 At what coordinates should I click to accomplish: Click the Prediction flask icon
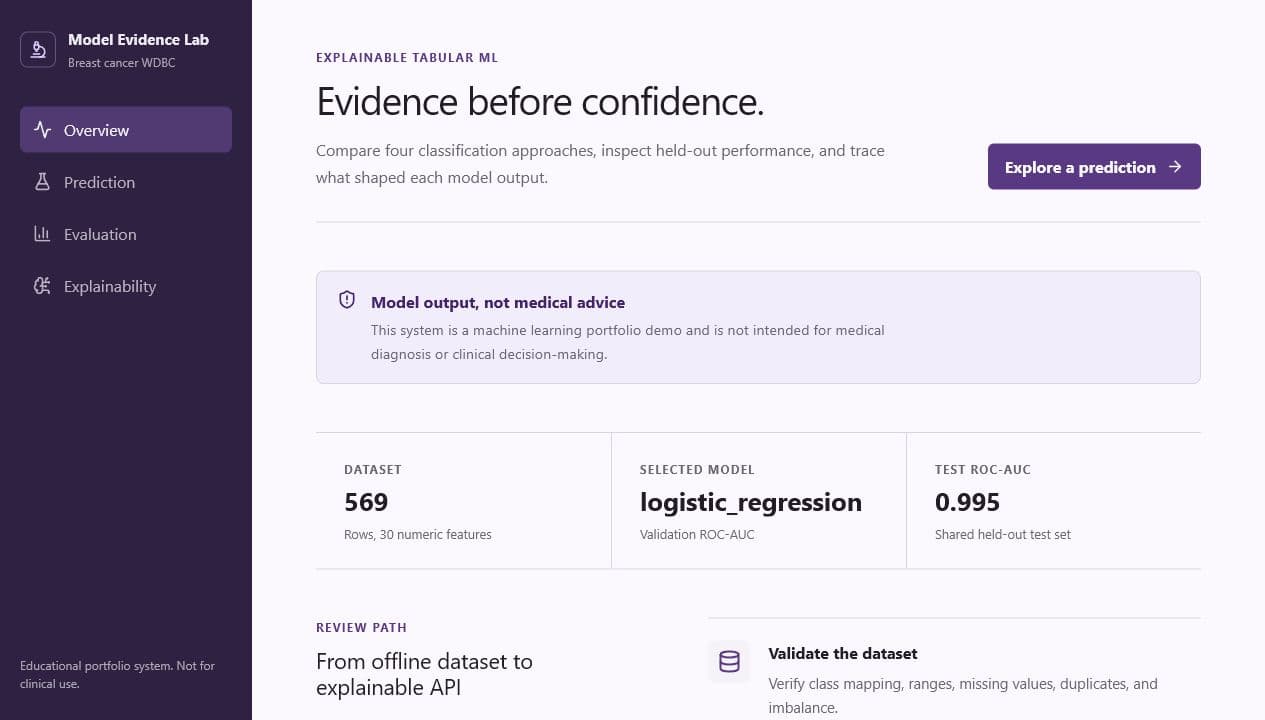(42, 182)
